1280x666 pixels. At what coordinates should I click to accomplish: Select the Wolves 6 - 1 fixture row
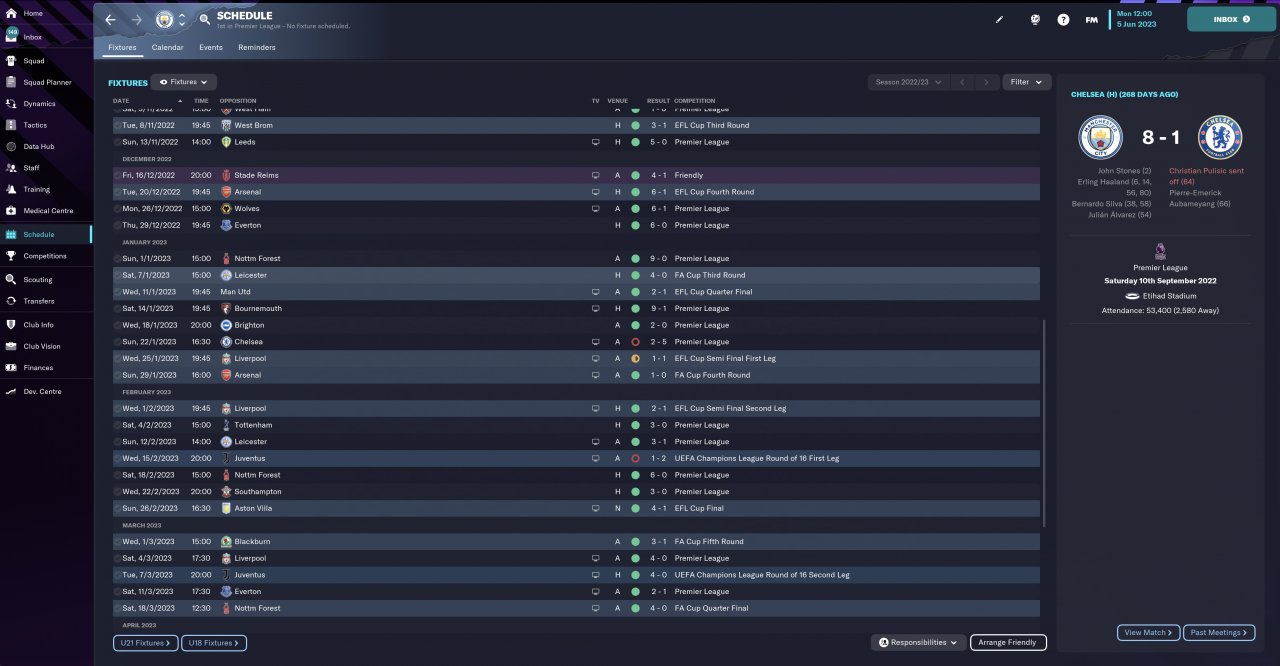[x=576, y=209]
